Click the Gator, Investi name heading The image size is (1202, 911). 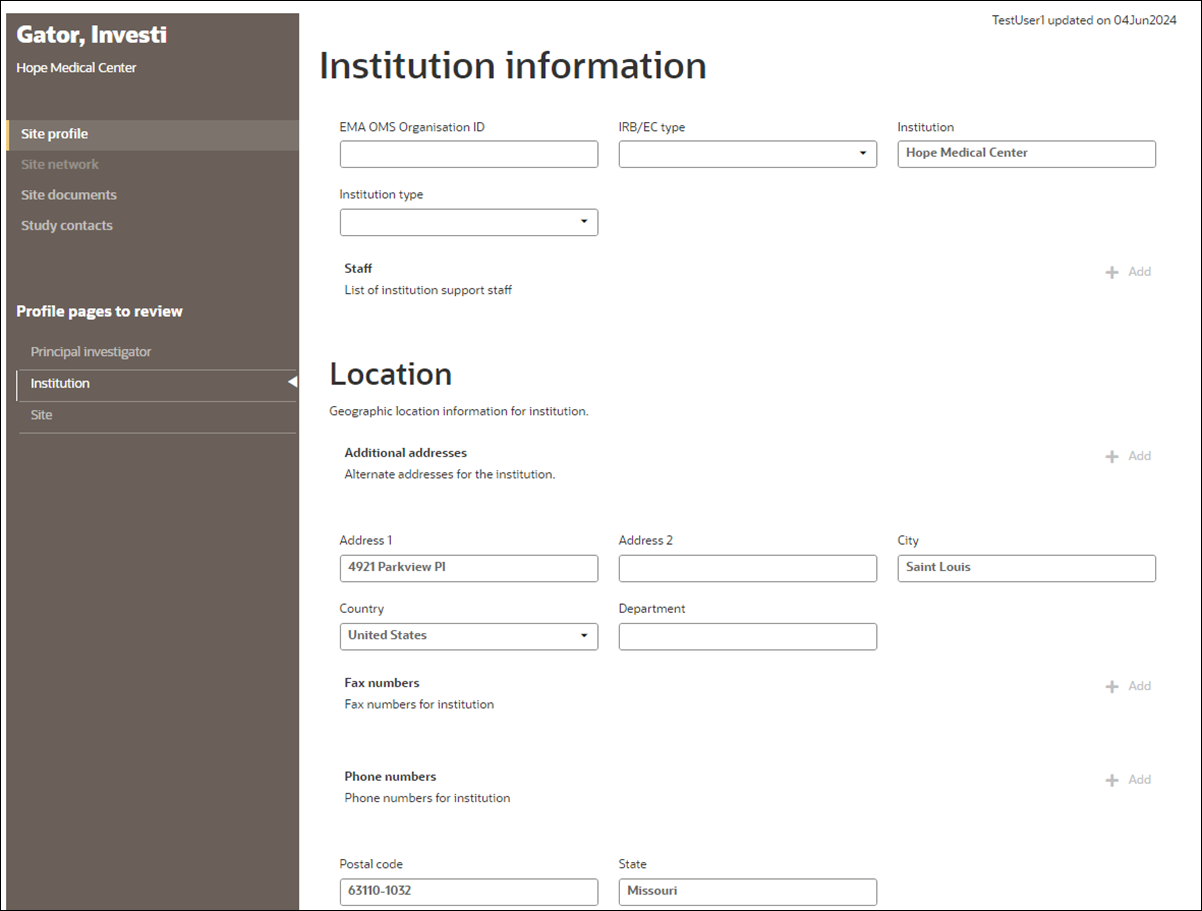(92, 36)
